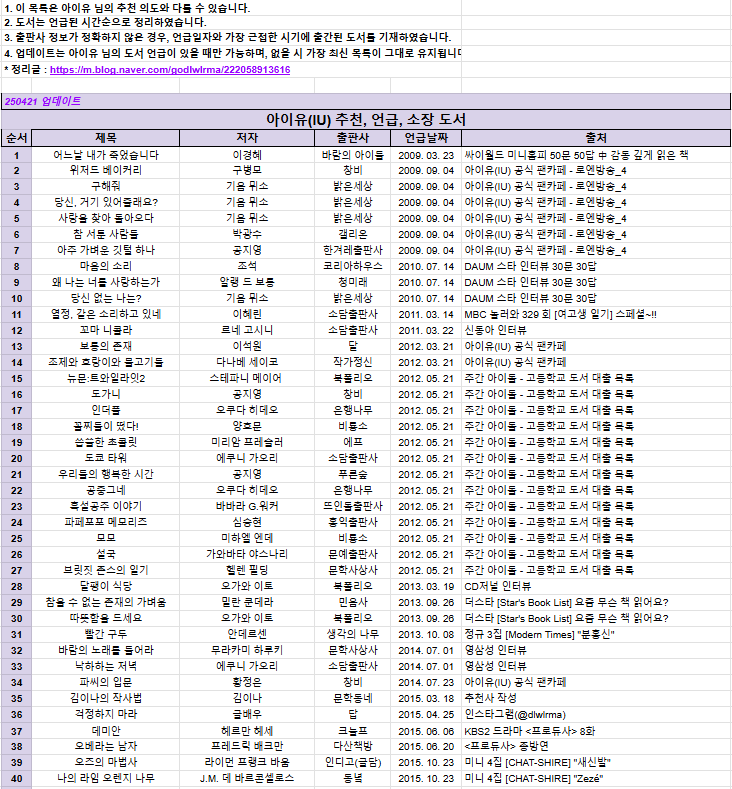The image size is (732, 789).
Task: Select the publisher cell '바람의 아이들'
Action: click(x=353, y=155)
